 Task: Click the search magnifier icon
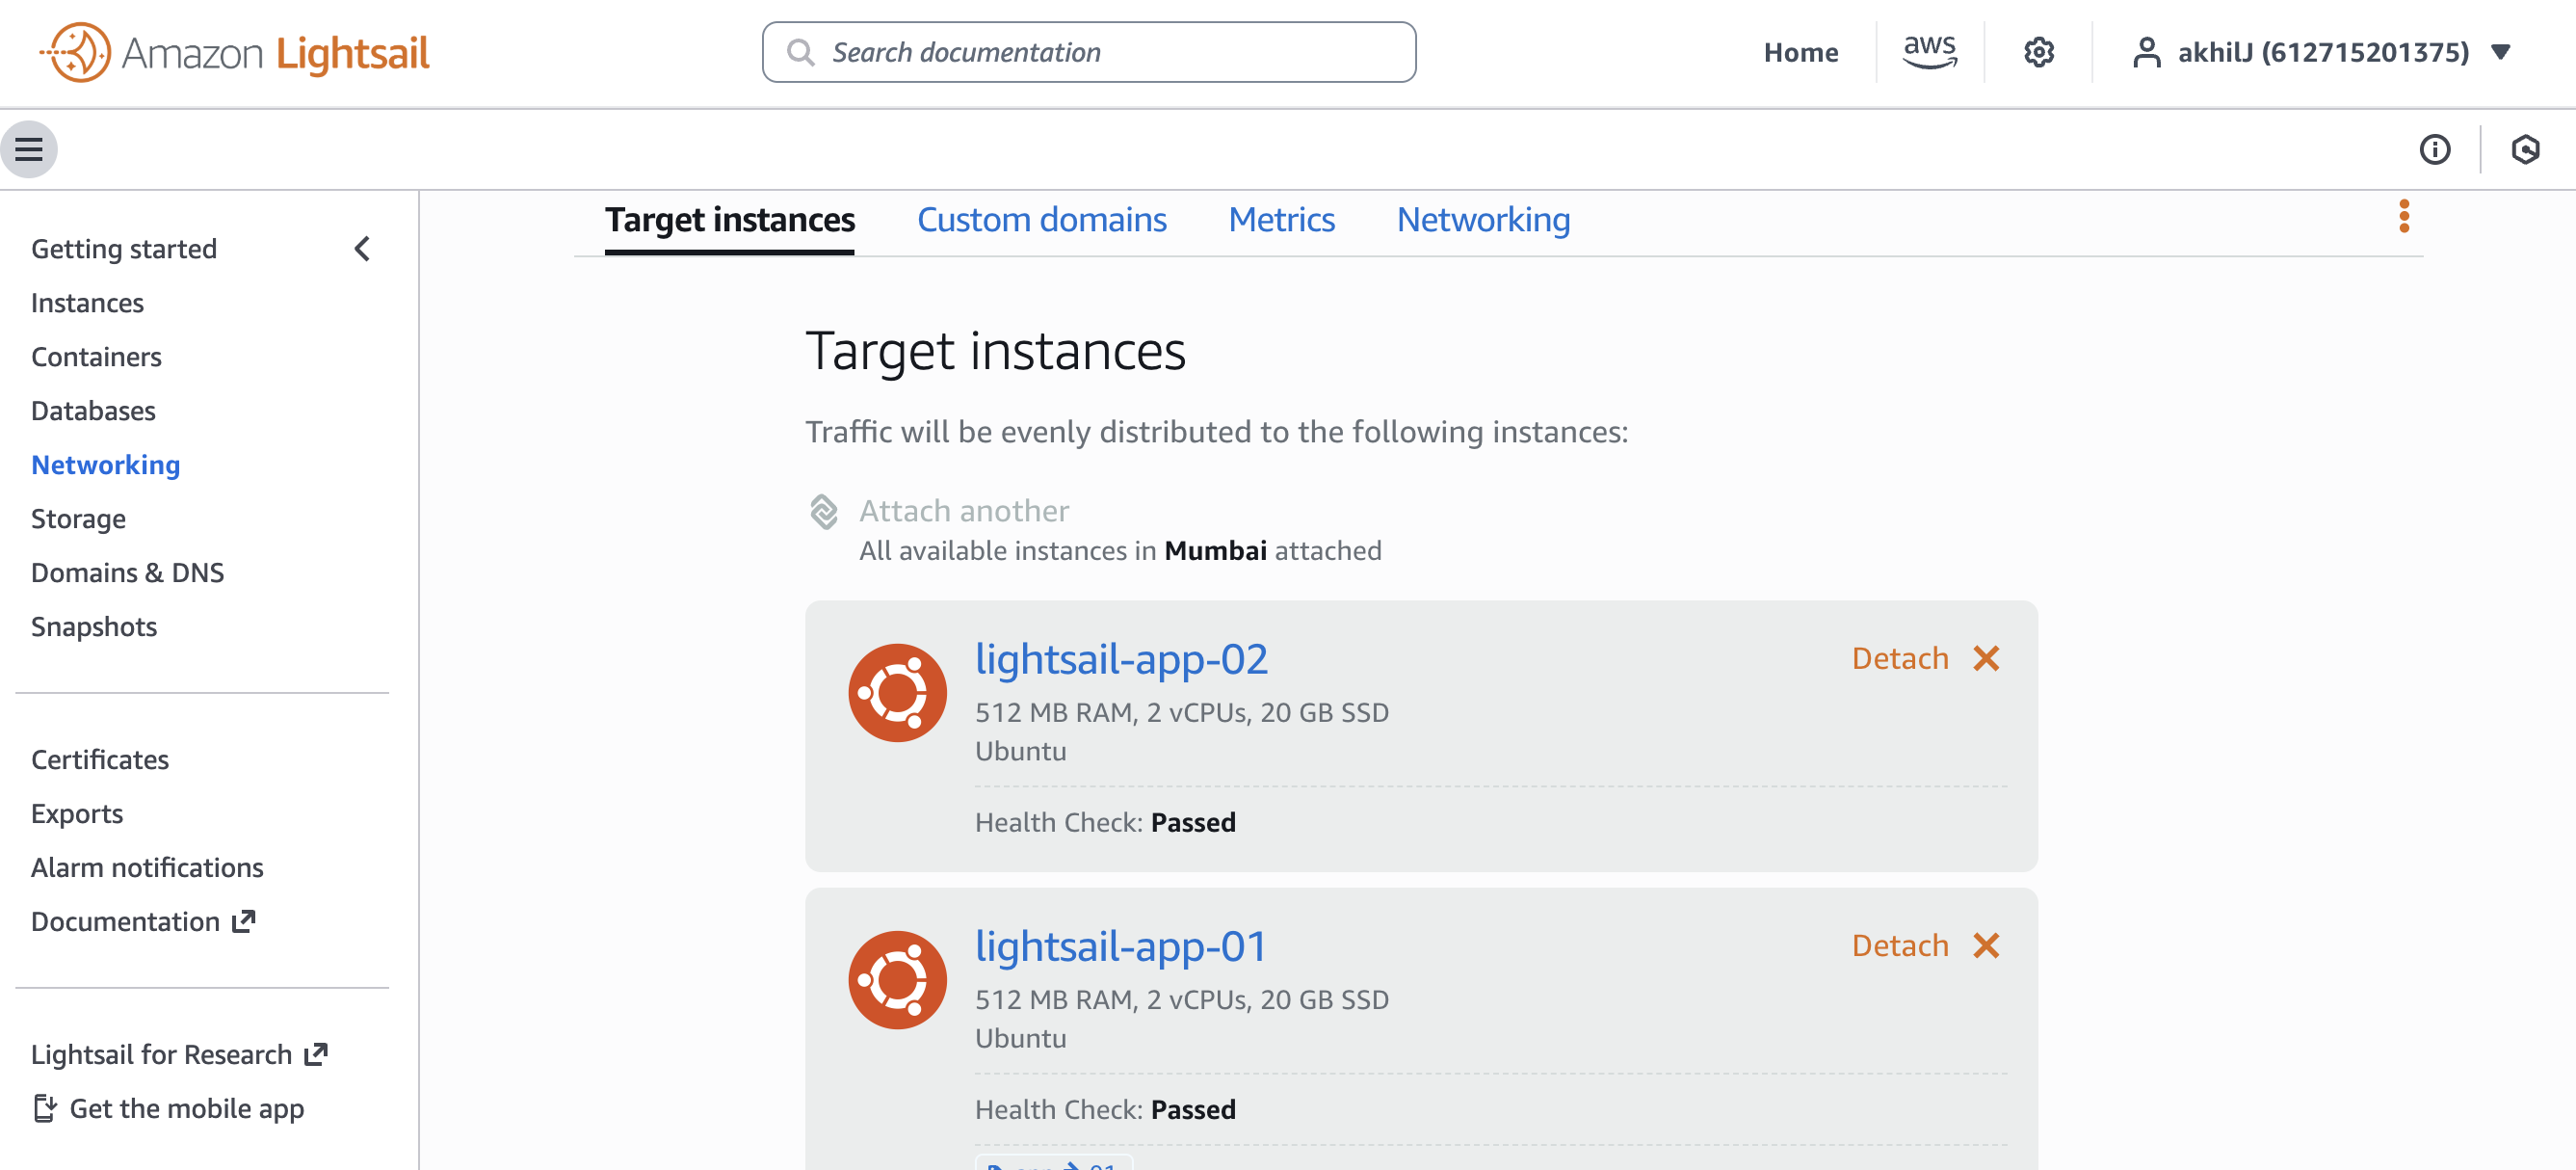pyautogui.click(x=800, y=52)
